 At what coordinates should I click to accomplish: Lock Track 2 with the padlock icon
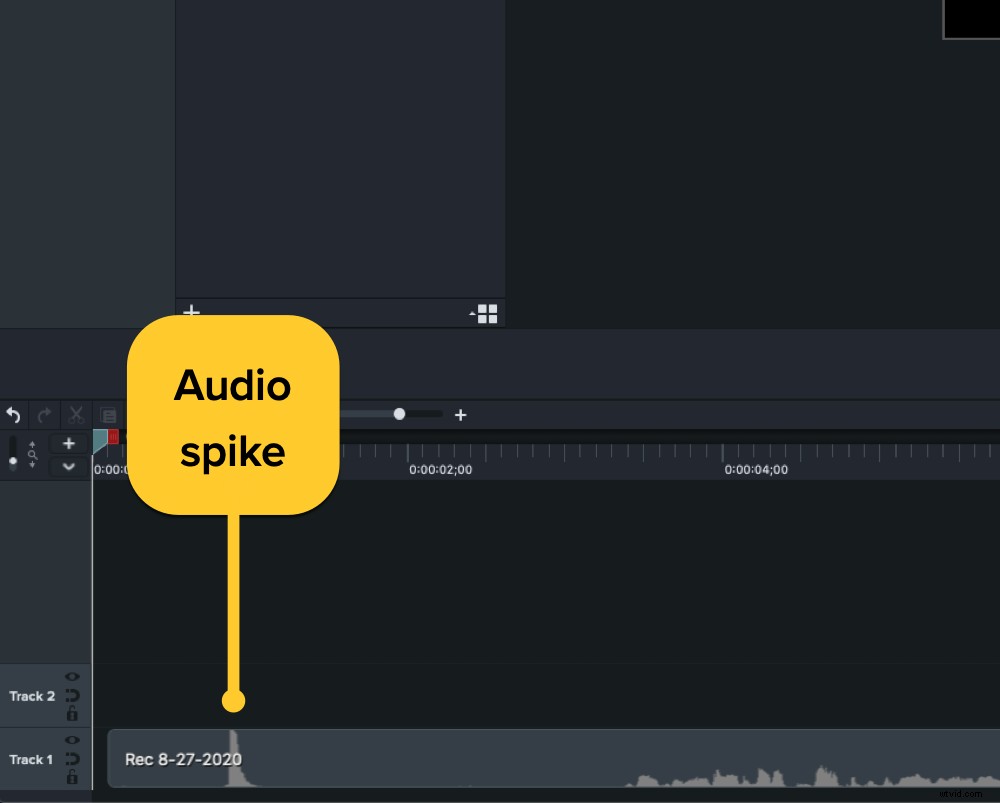coord(72,713)
